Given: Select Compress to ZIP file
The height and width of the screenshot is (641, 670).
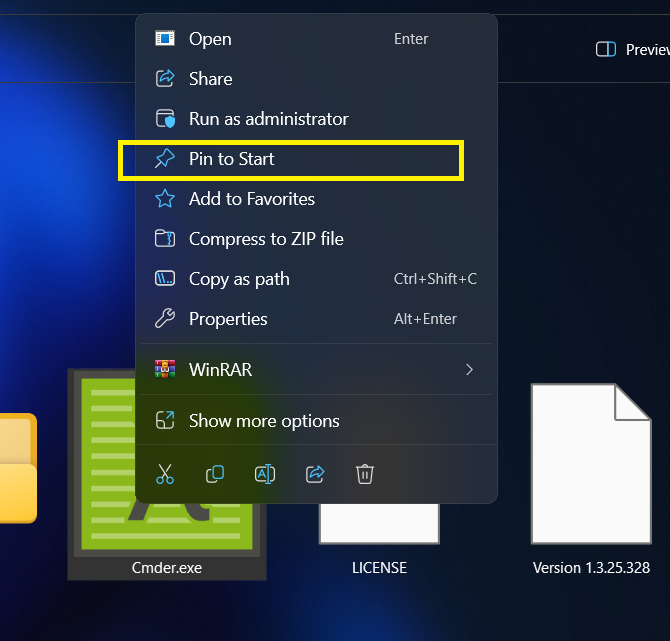Looking at the screenshot, I should point(266,239).
